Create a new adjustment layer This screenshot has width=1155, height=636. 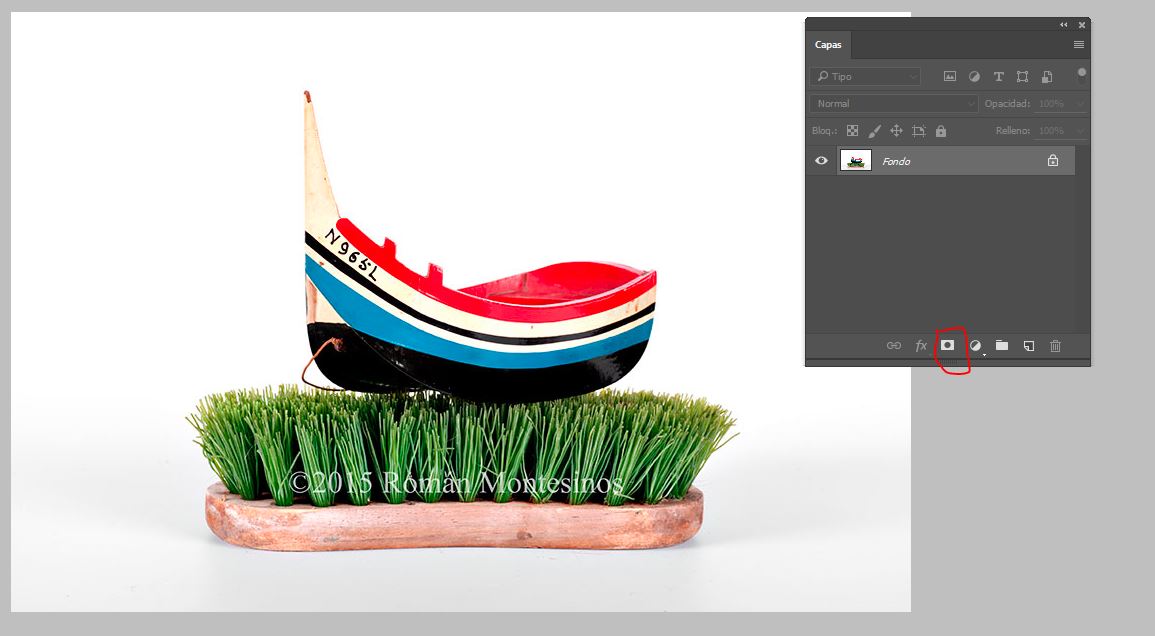pos(975,346)
